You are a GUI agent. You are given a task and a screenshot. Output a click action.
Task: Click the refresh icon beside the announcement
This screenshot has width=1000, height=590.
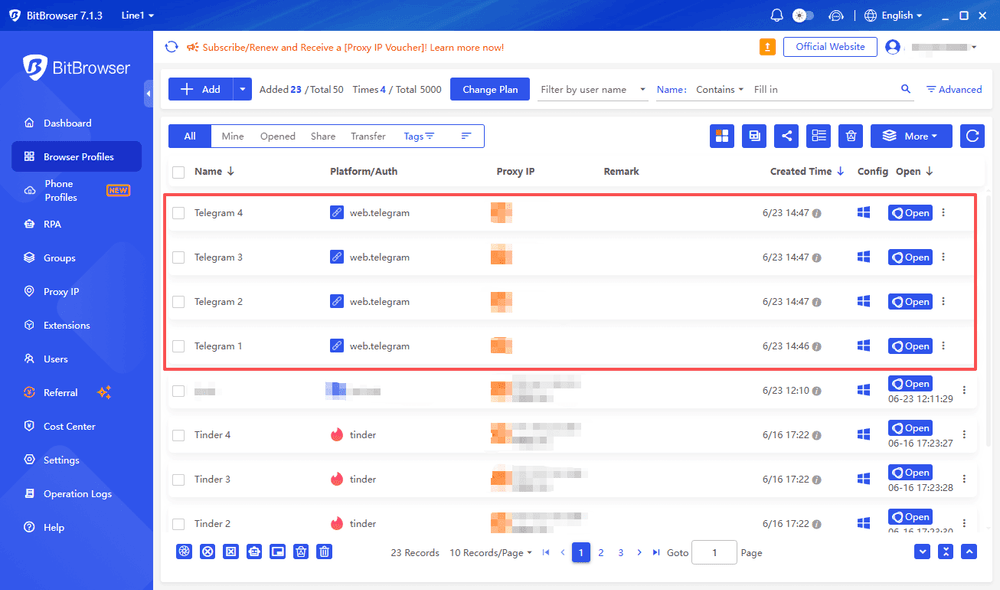pos(171,47)
